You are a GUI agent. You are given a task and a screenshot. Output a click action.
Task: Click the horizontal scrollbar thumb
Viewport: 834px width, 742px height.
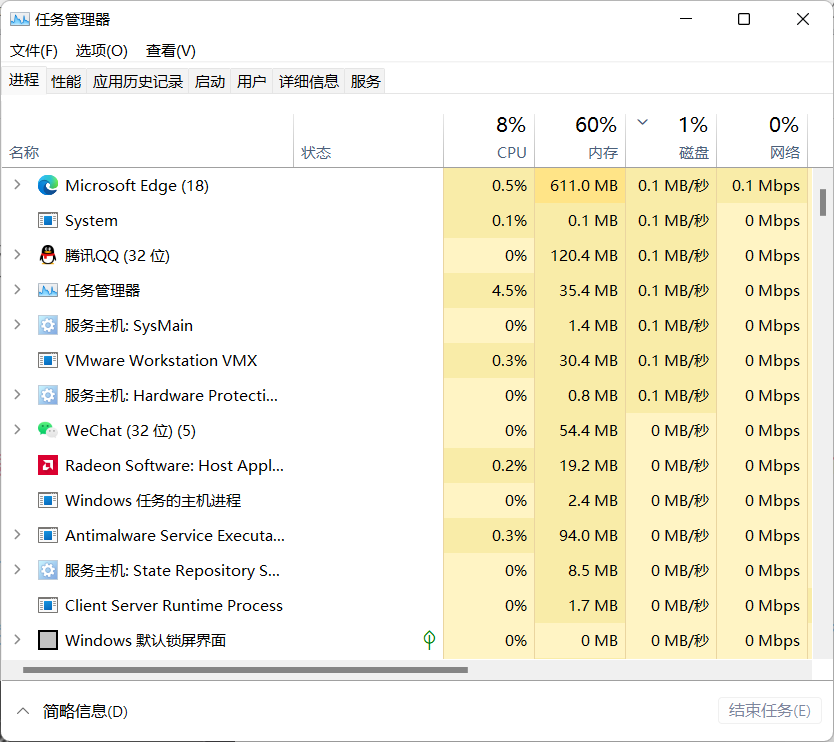tap(245, 670)
